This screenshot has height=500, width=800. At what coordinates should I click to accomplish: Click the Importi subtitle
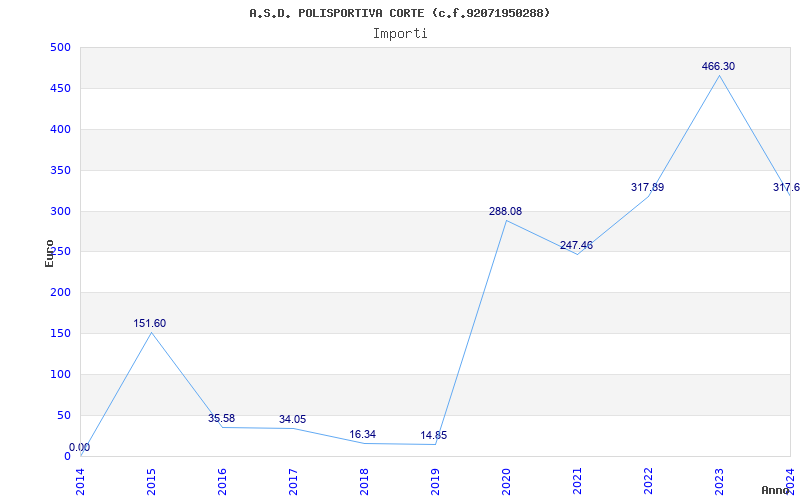coord(400,34)
